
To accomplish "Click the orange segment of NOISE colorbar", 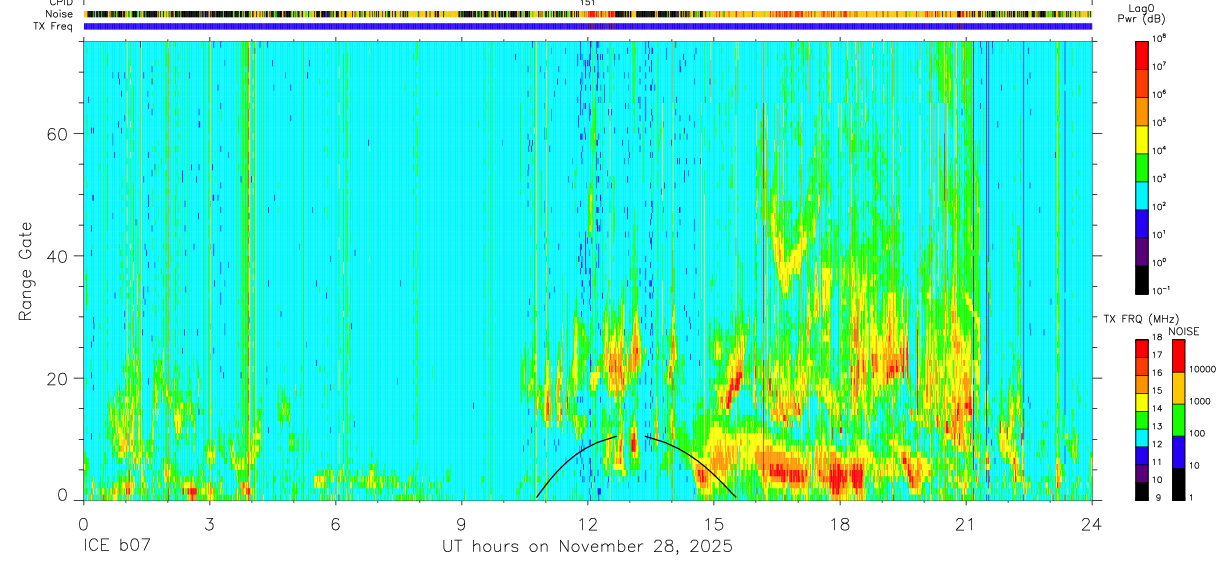I will (1178, 388).
